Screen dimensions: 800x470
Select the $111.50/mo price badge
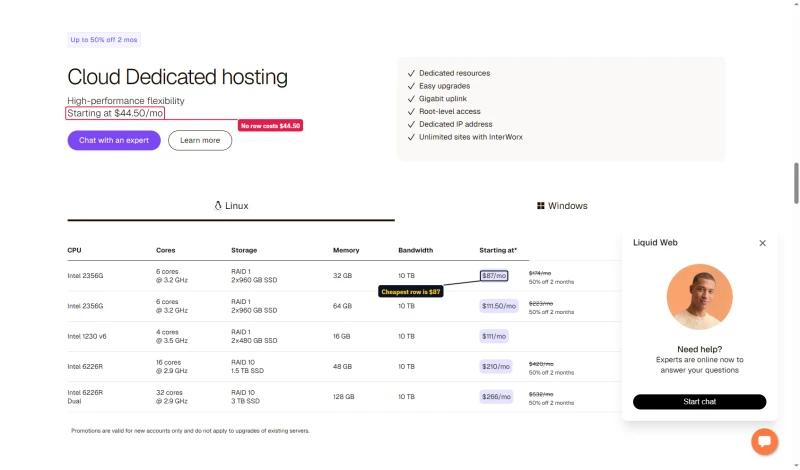499,306
